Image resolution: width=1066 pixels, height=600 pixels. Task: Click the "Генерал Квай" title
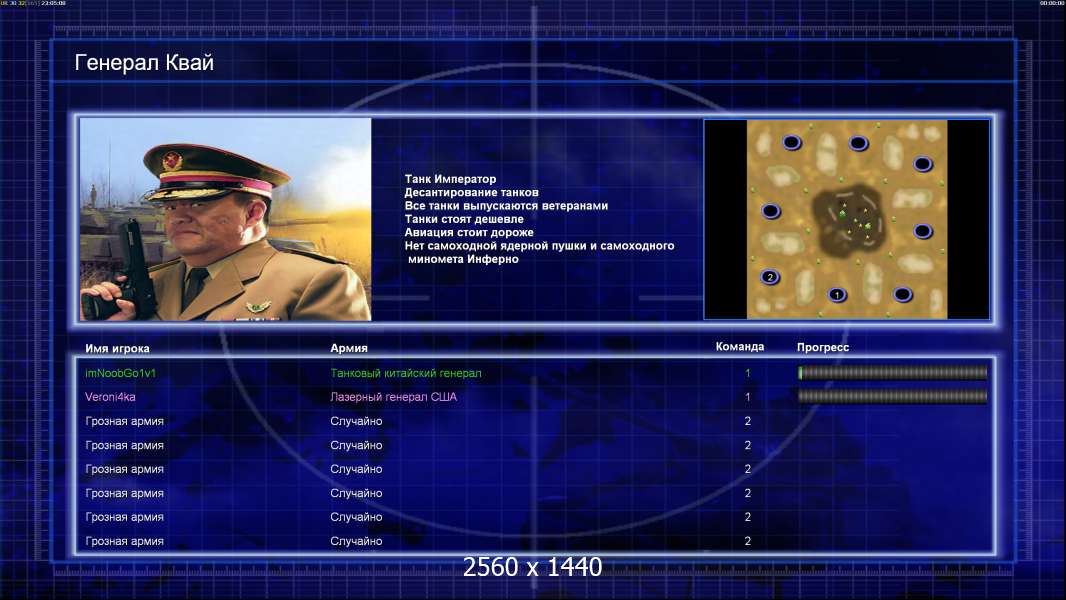(x=144, y=63)
